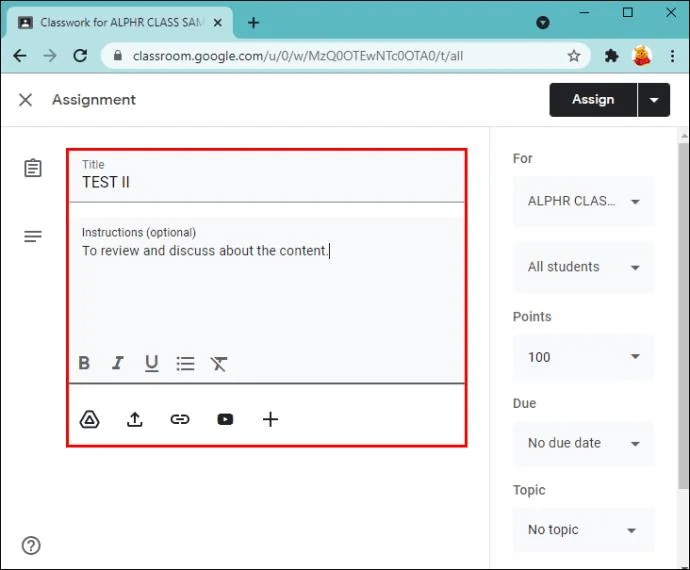
Task: Open the Chrome three-dot menu
Action: click(x=672, y=56)
